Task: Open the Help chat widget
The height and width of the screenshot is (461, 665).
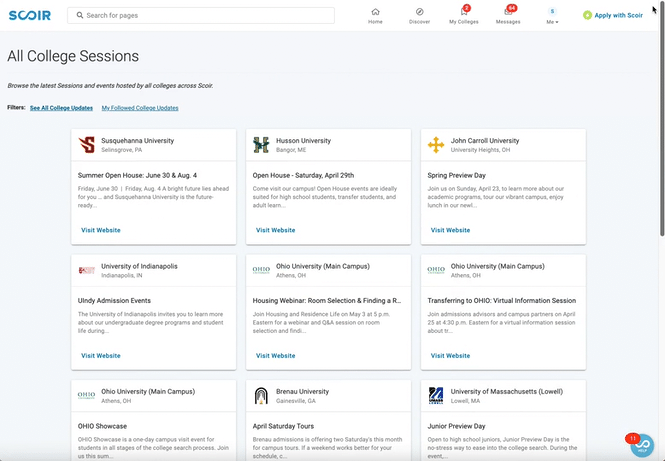Action: point(642,445)
